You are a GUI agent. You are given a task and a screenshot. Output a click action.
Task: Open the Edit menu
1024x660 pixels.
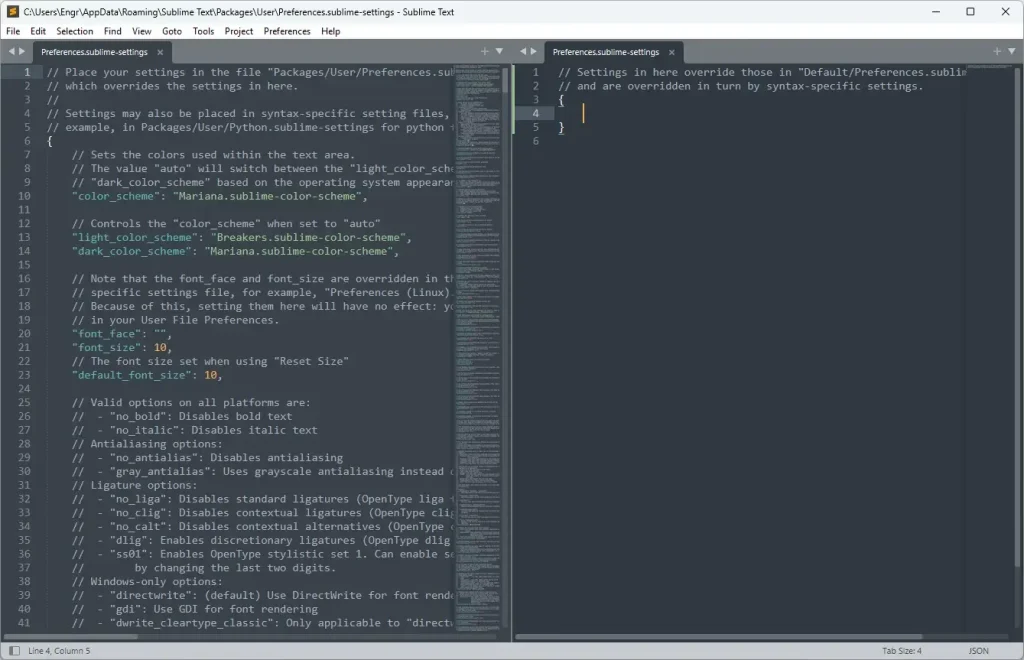tap(38, 31)
